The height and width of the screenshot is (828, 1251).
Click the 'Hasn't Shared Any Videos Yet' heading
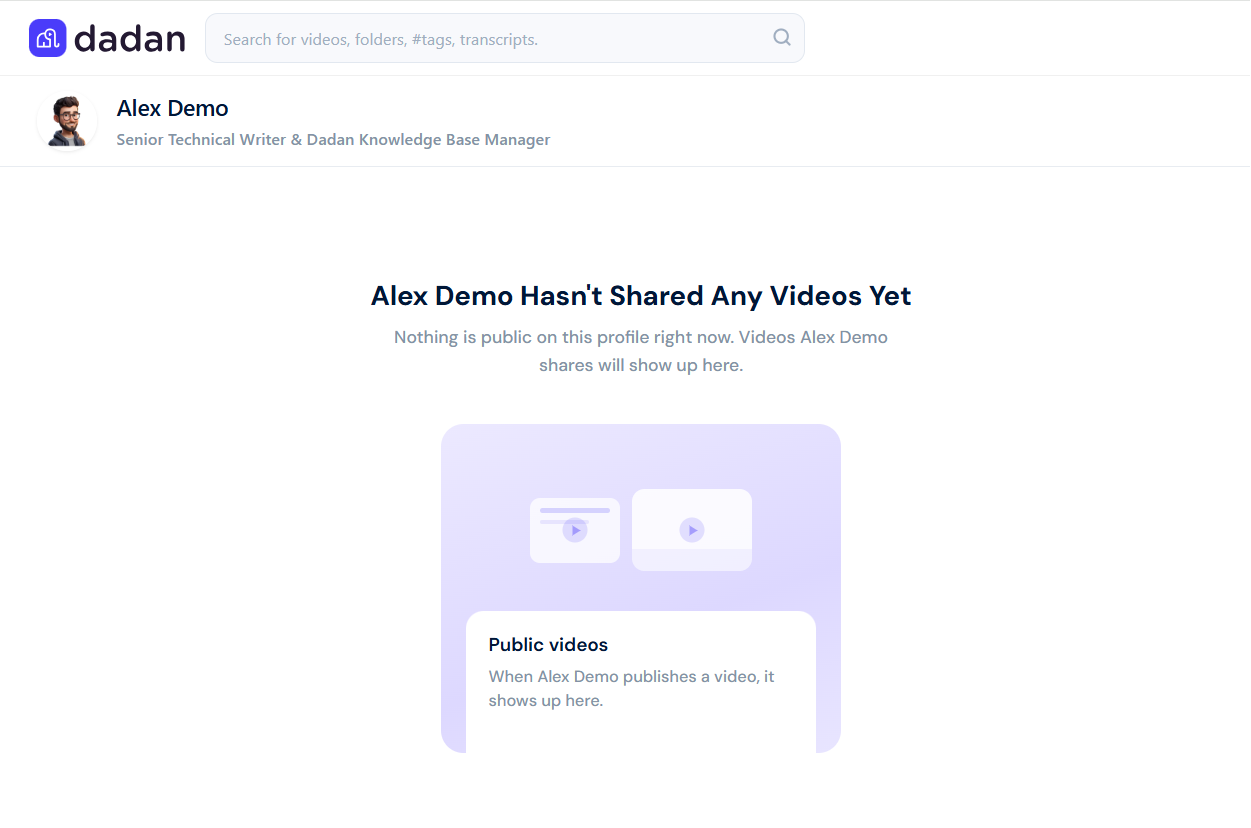pyautogui.click(x=641, y=296)
